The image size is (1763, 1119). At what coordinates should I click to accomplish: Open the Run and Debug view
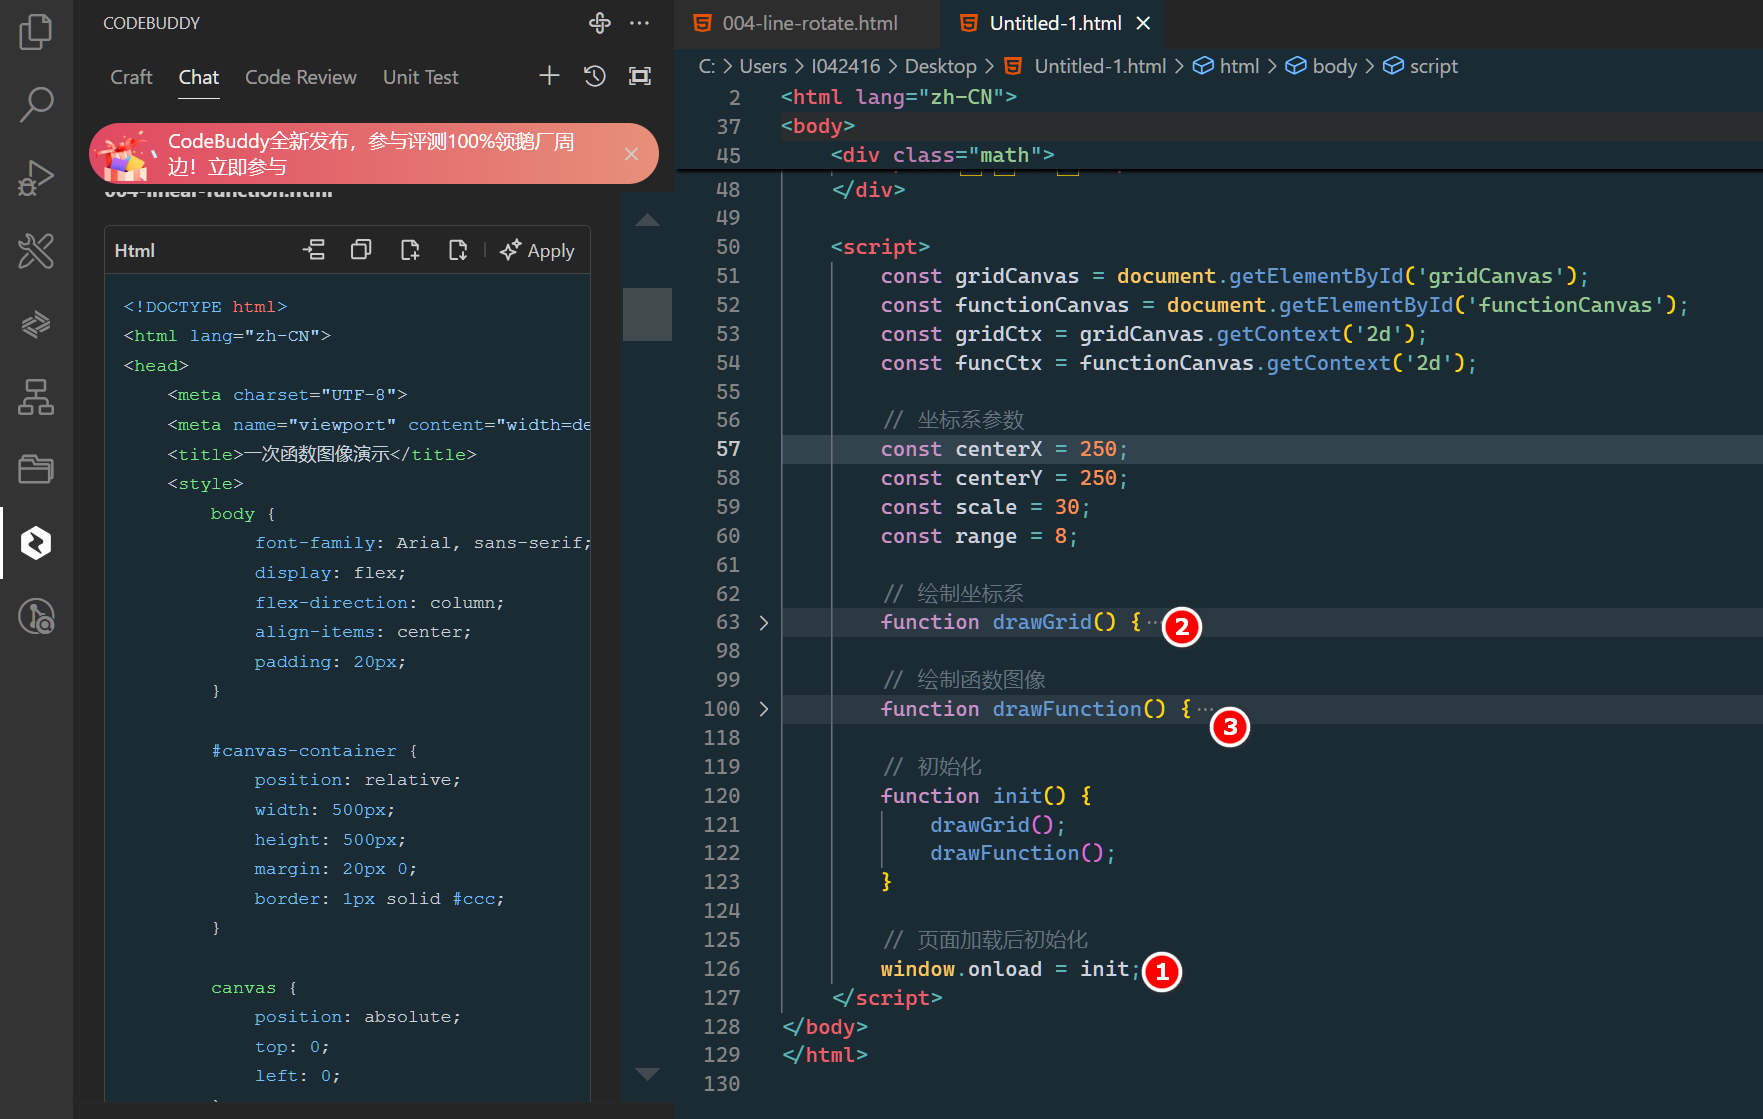[36, 178]
